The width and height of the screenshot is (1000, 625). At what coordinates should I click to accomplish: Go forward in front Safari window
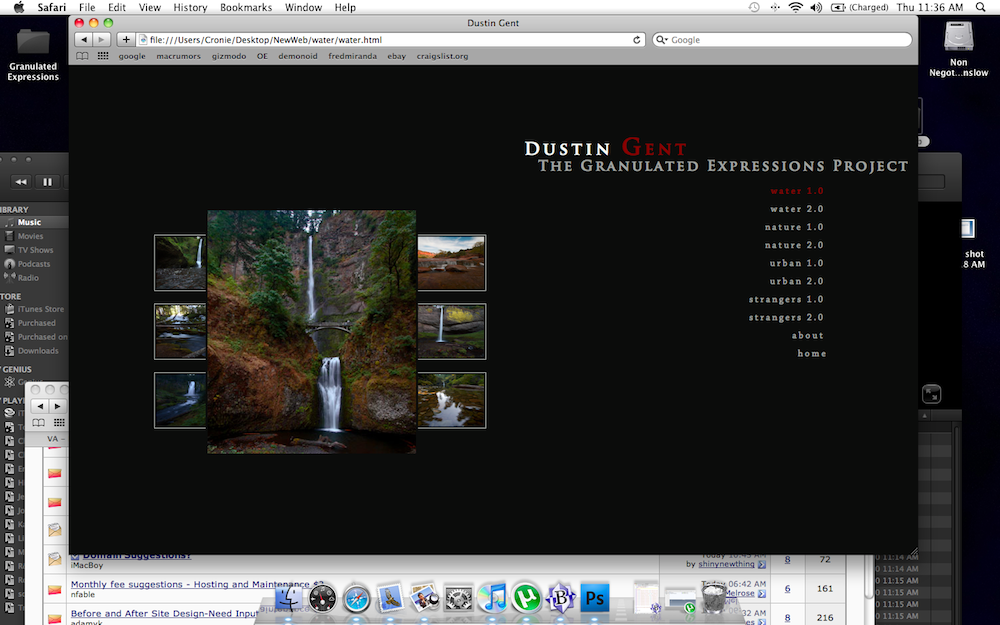[x=101, y=40]
